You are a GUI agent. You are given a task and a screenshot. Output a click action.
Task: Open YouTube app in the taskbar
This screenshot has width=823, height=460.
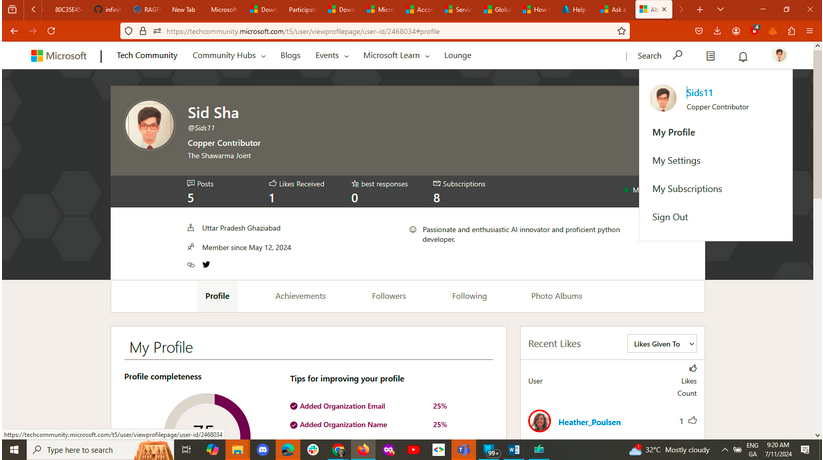(413, 450)
